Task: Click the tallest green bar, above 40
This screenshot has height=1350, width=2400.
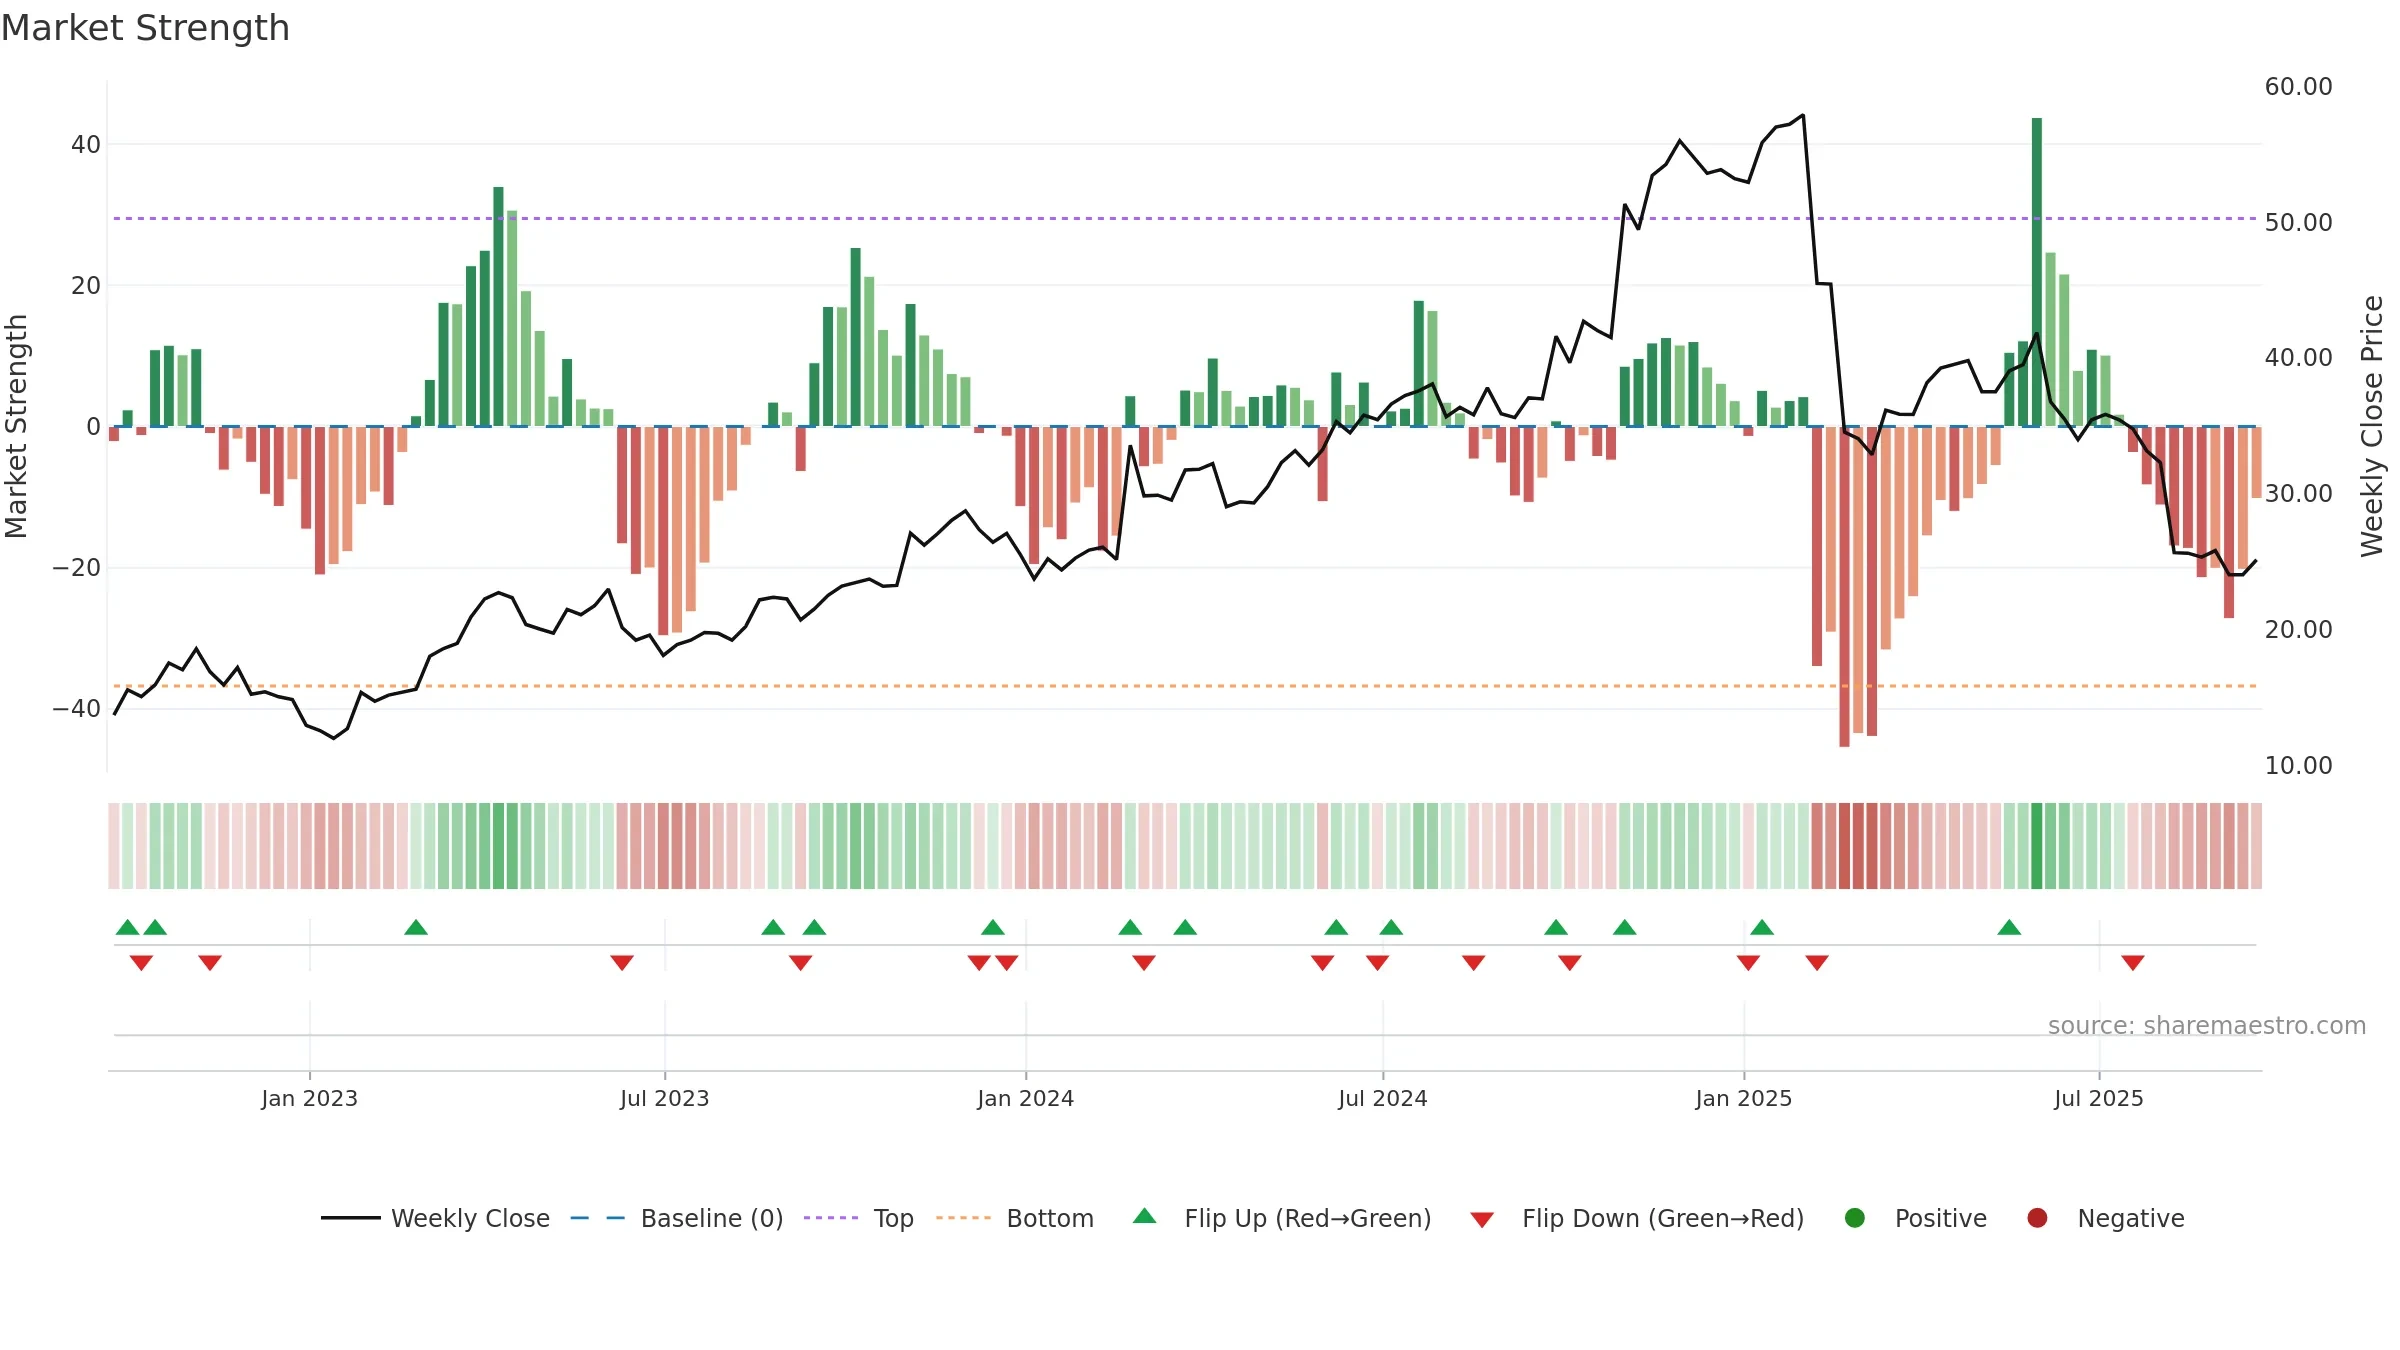Action: pos(2037,272)
